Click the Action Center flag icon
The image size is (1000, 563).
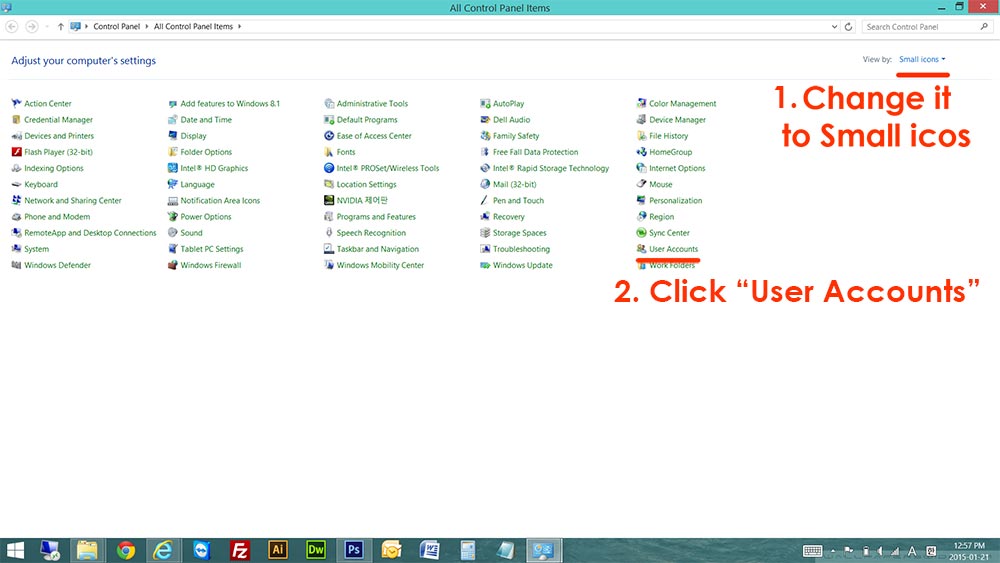17,103
